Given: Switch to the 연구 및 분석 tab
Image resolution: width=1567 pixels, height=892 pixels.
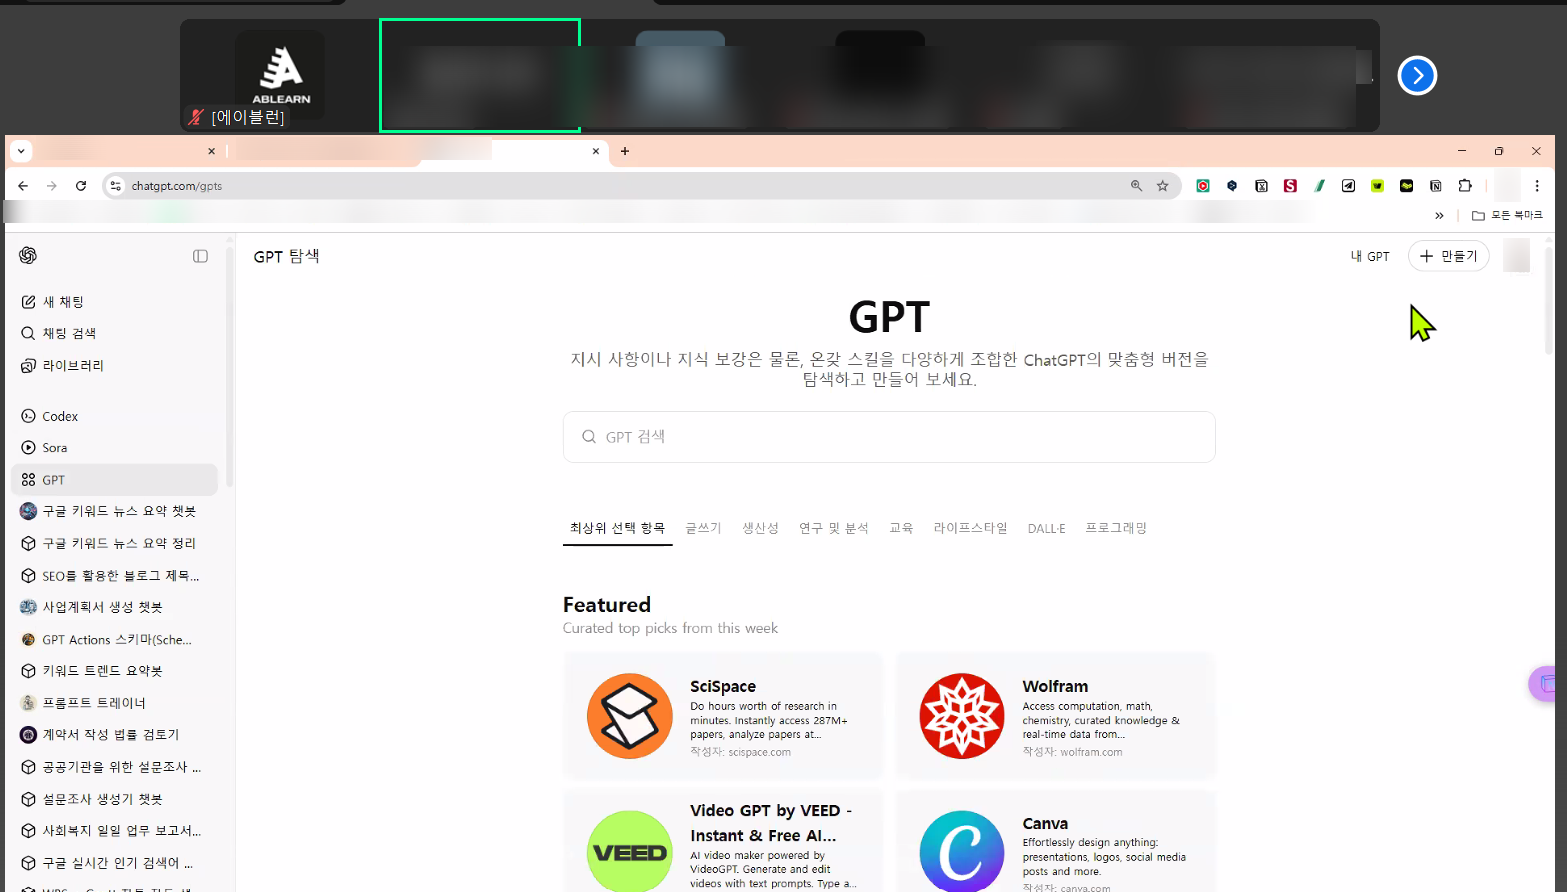Looking at the screenshot, I should [833, 528].
